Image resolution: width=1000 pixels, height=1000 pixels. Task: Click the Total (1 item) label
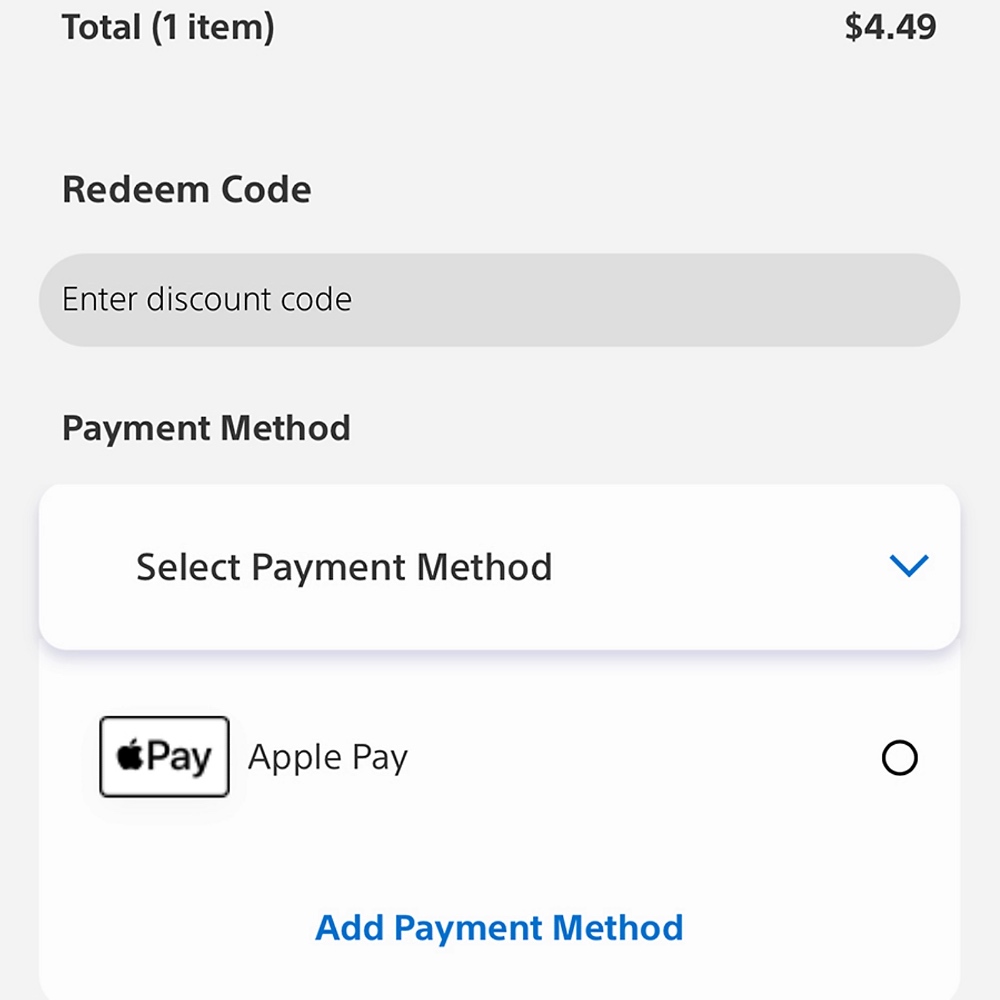point(168,27)
